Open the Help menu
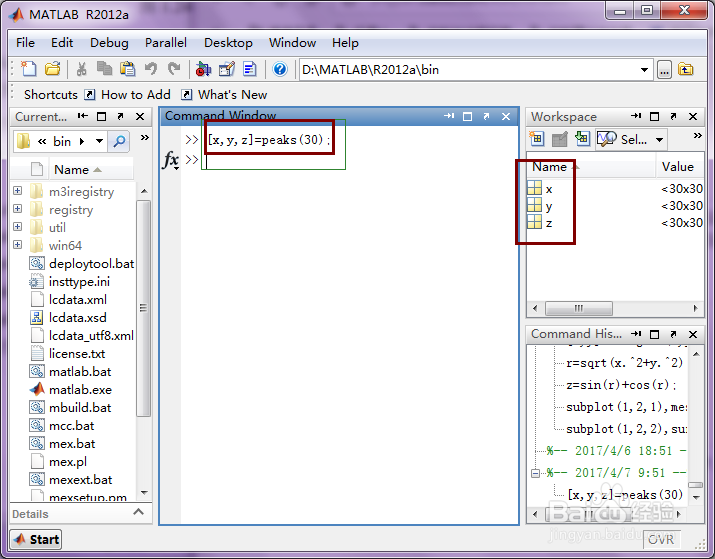 point(345,43)
